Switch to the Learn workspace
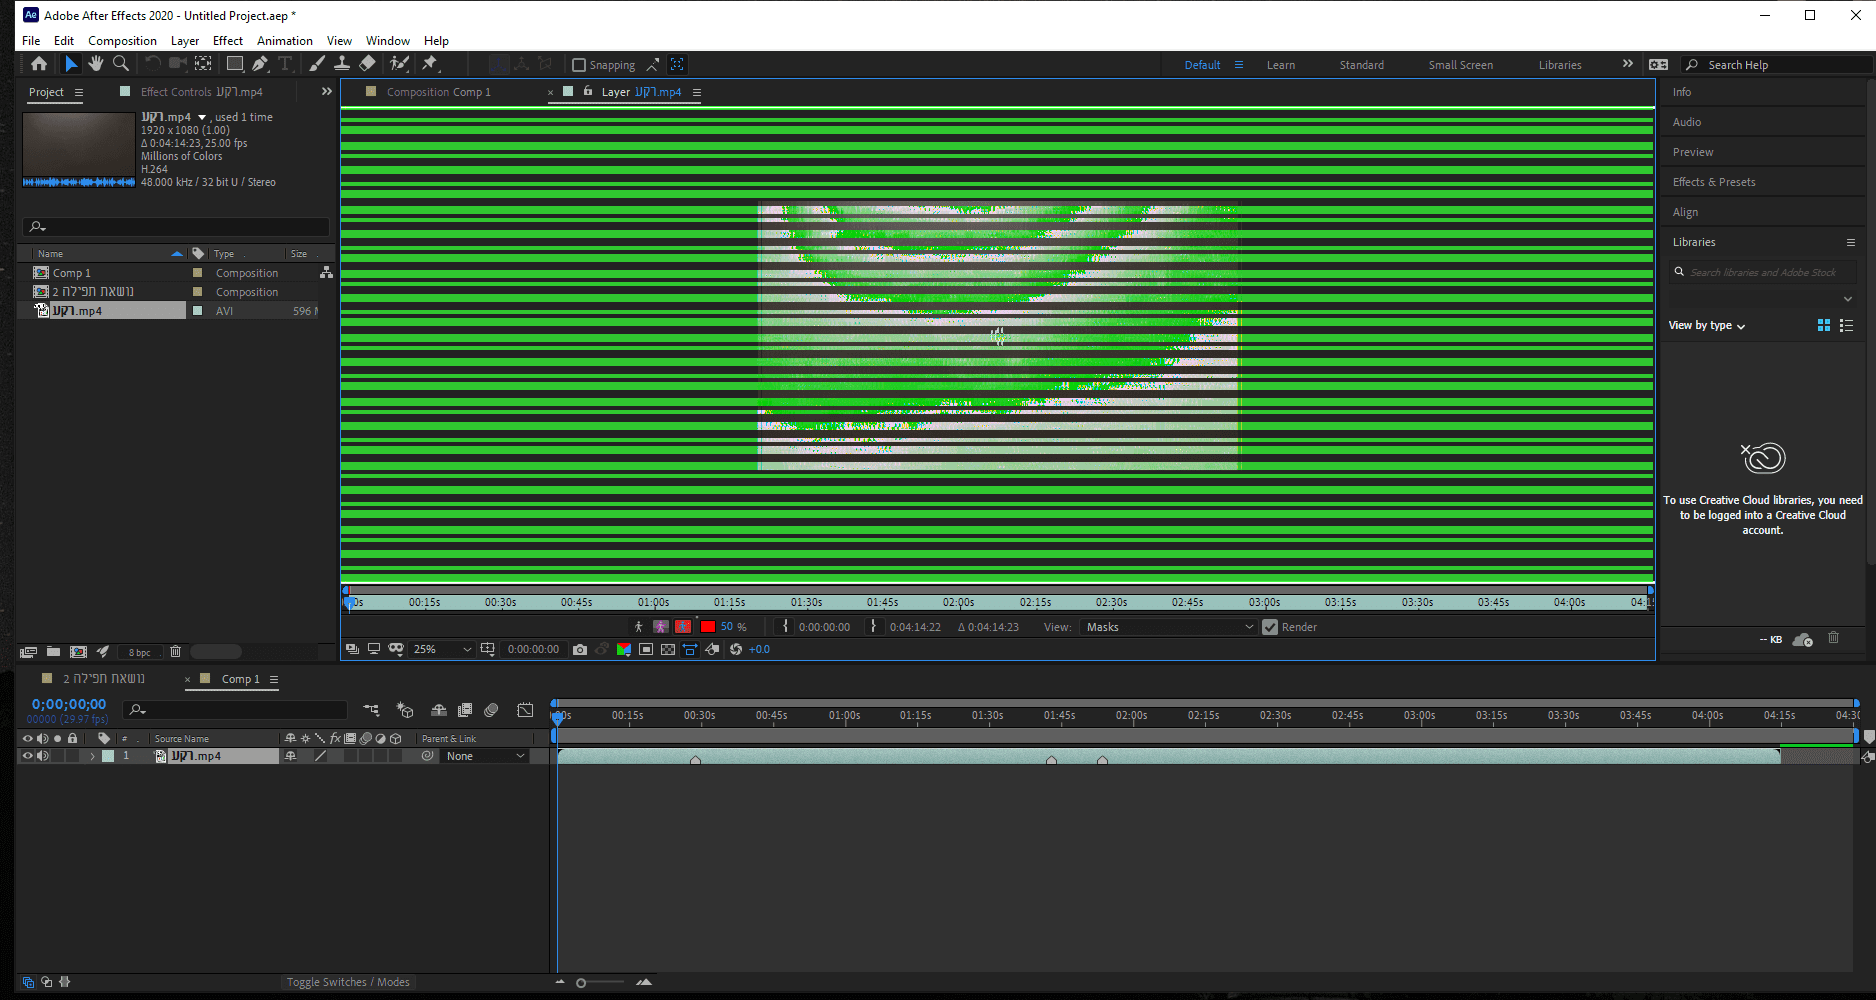The image size is (1876, 1000). click(x=1280, y=65)
